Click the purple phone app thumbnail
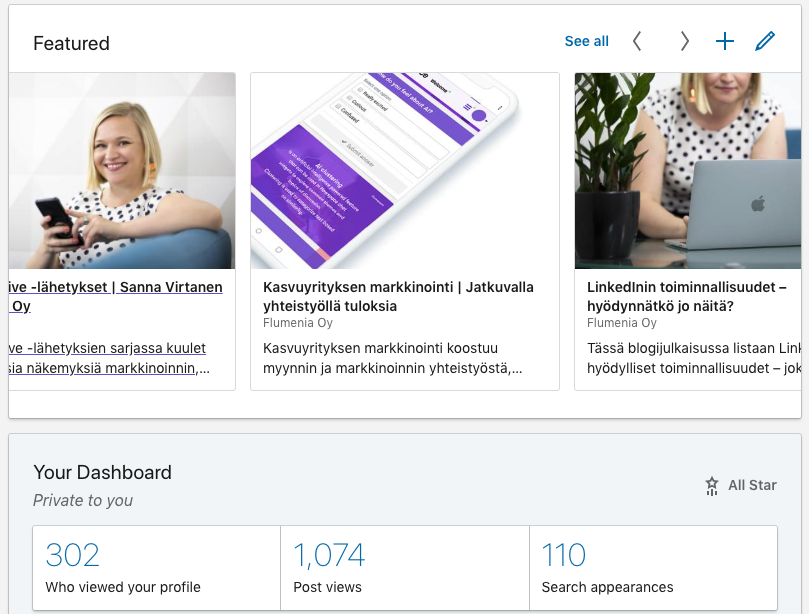The height and width of the screenshot is (614, 809). click(x=405, y=170)
